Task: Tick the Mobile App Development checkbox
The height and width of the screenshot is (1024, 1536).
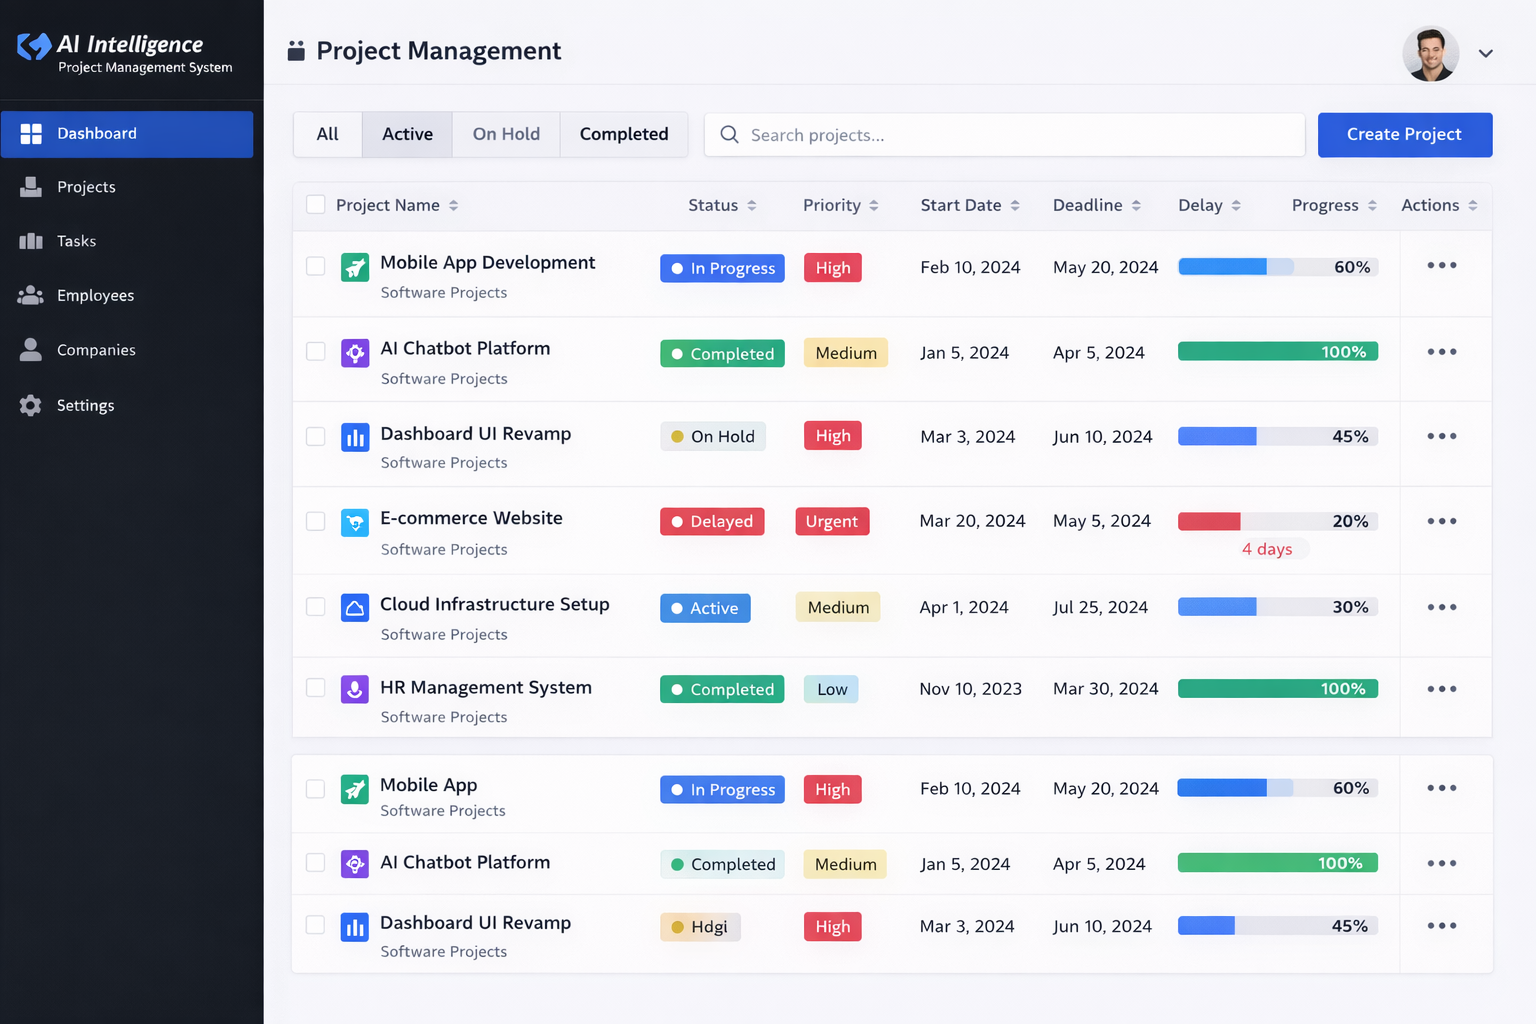Action: (x=315, y=266)
